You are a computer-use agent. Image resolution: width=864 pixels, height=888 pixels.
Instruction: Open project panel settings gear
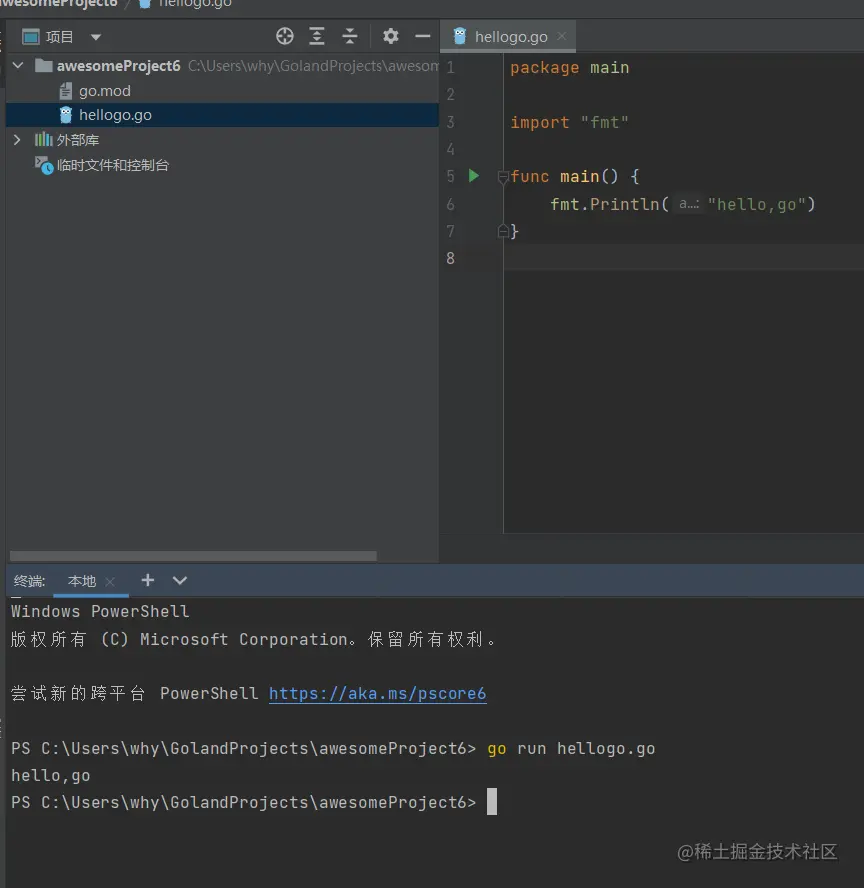coord(391,36)
